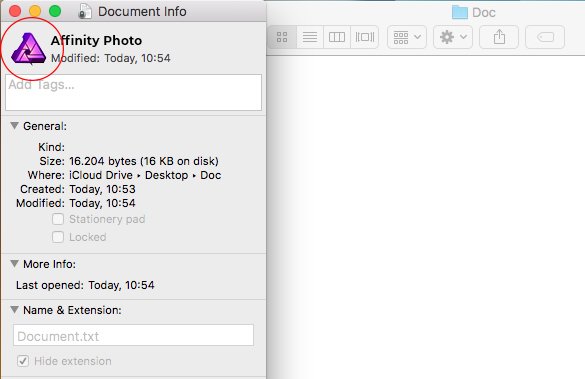Click the Document Info window title

(142, 12)
